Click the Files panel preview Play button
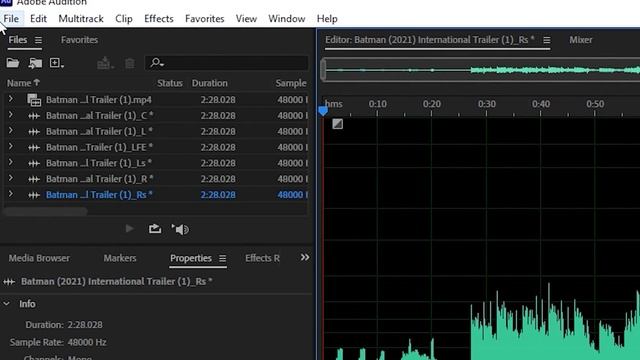The height and width of the screenshot is (360, 640). click(129, 229)
